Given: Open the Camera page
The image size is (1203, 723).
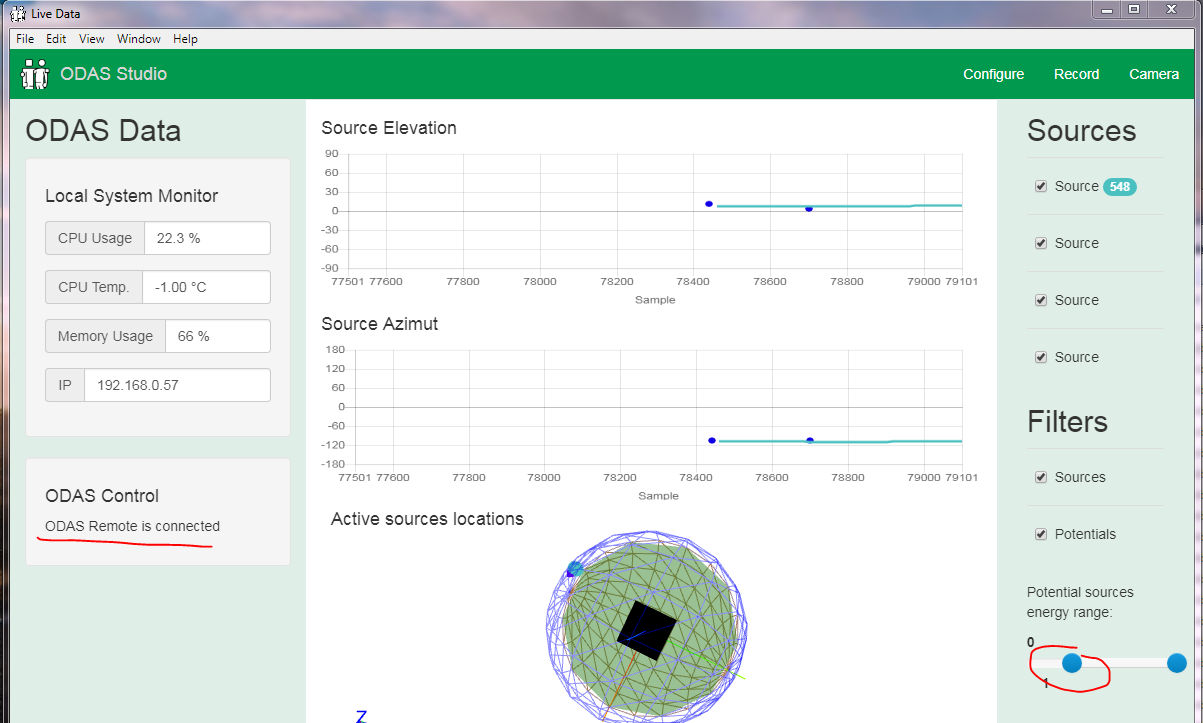Looking at the screenshot, I should pyautogui.click(x=1154, y=74).
